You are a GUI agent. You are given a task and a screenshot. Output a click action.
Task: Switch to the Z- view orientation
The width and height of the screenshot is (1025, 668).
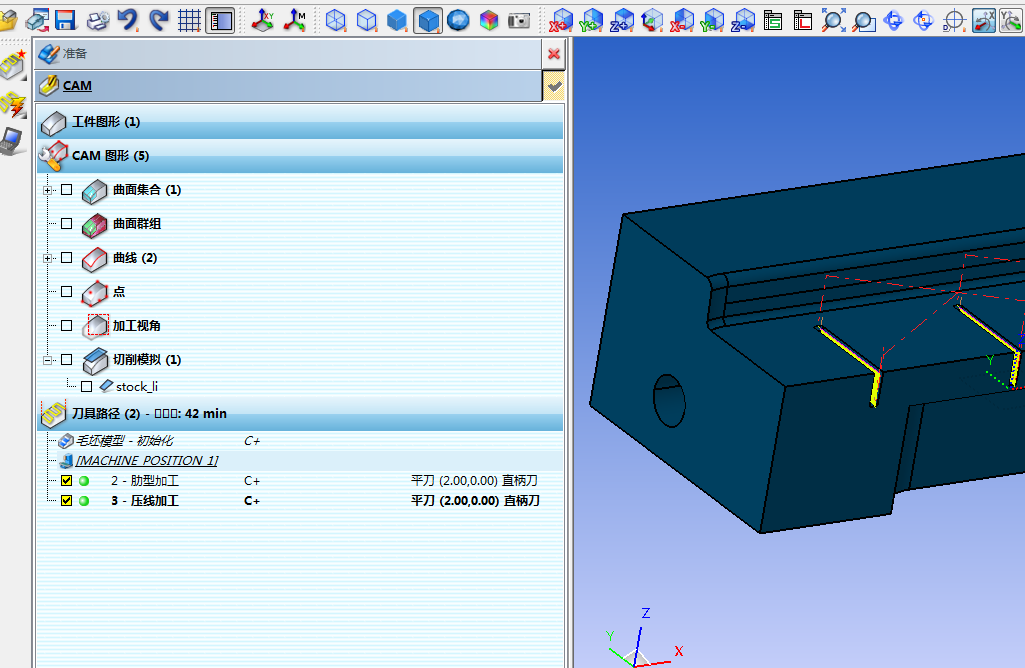(743, 19)
